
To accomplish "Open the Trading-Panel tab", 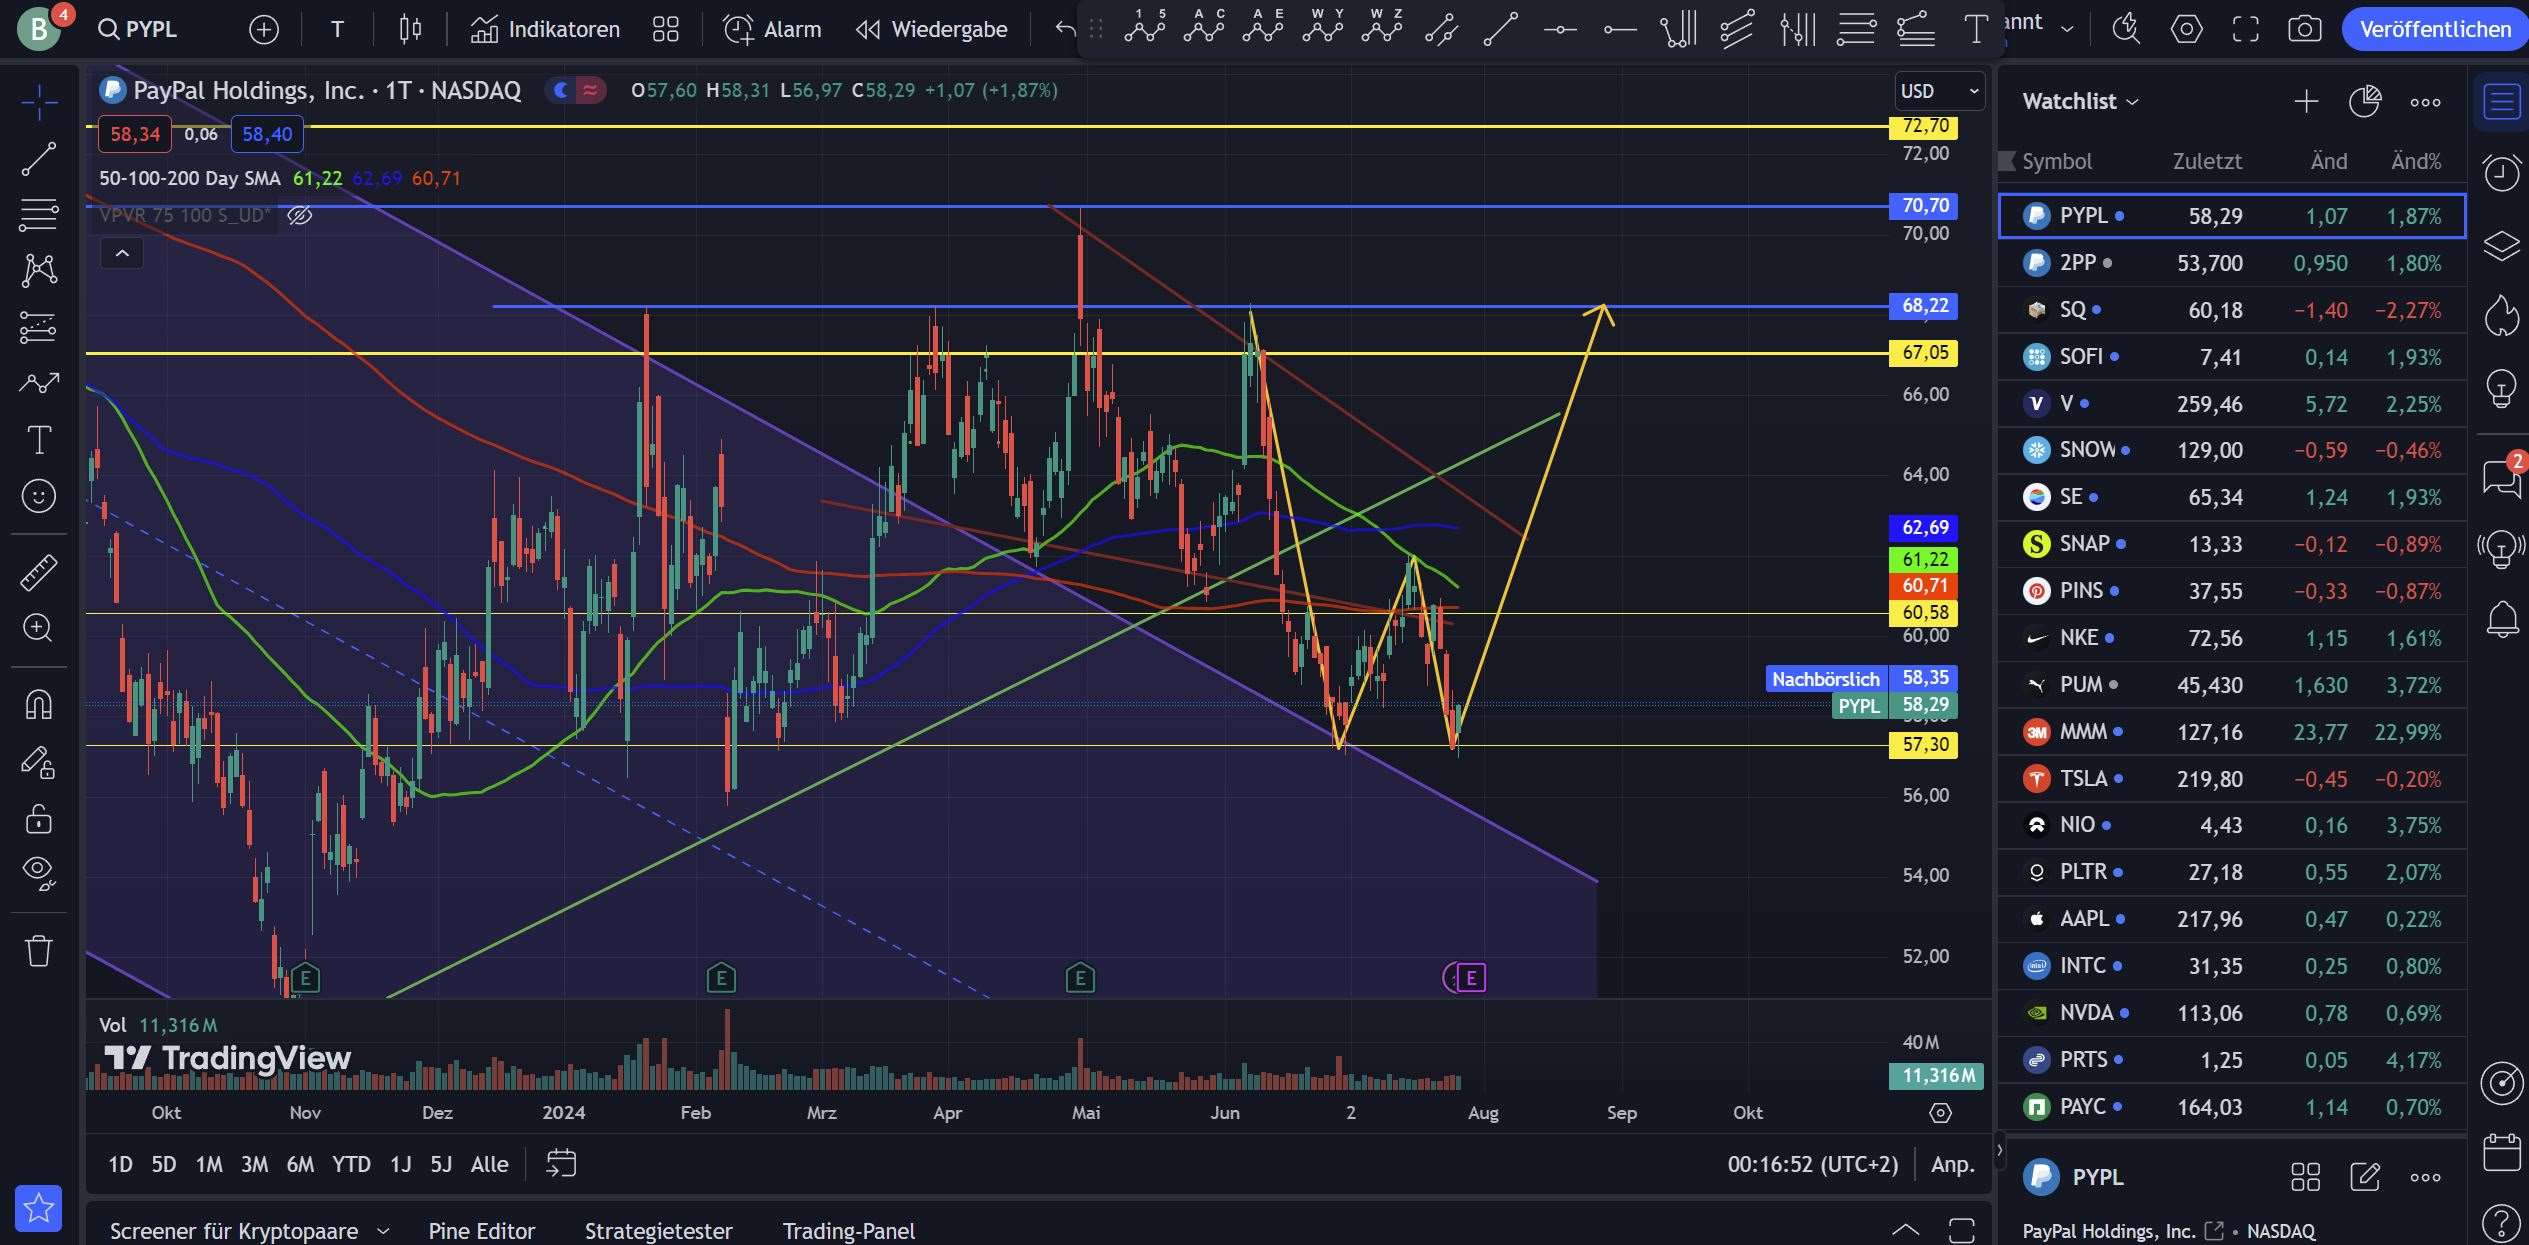I will click(x=848, y=1230).
